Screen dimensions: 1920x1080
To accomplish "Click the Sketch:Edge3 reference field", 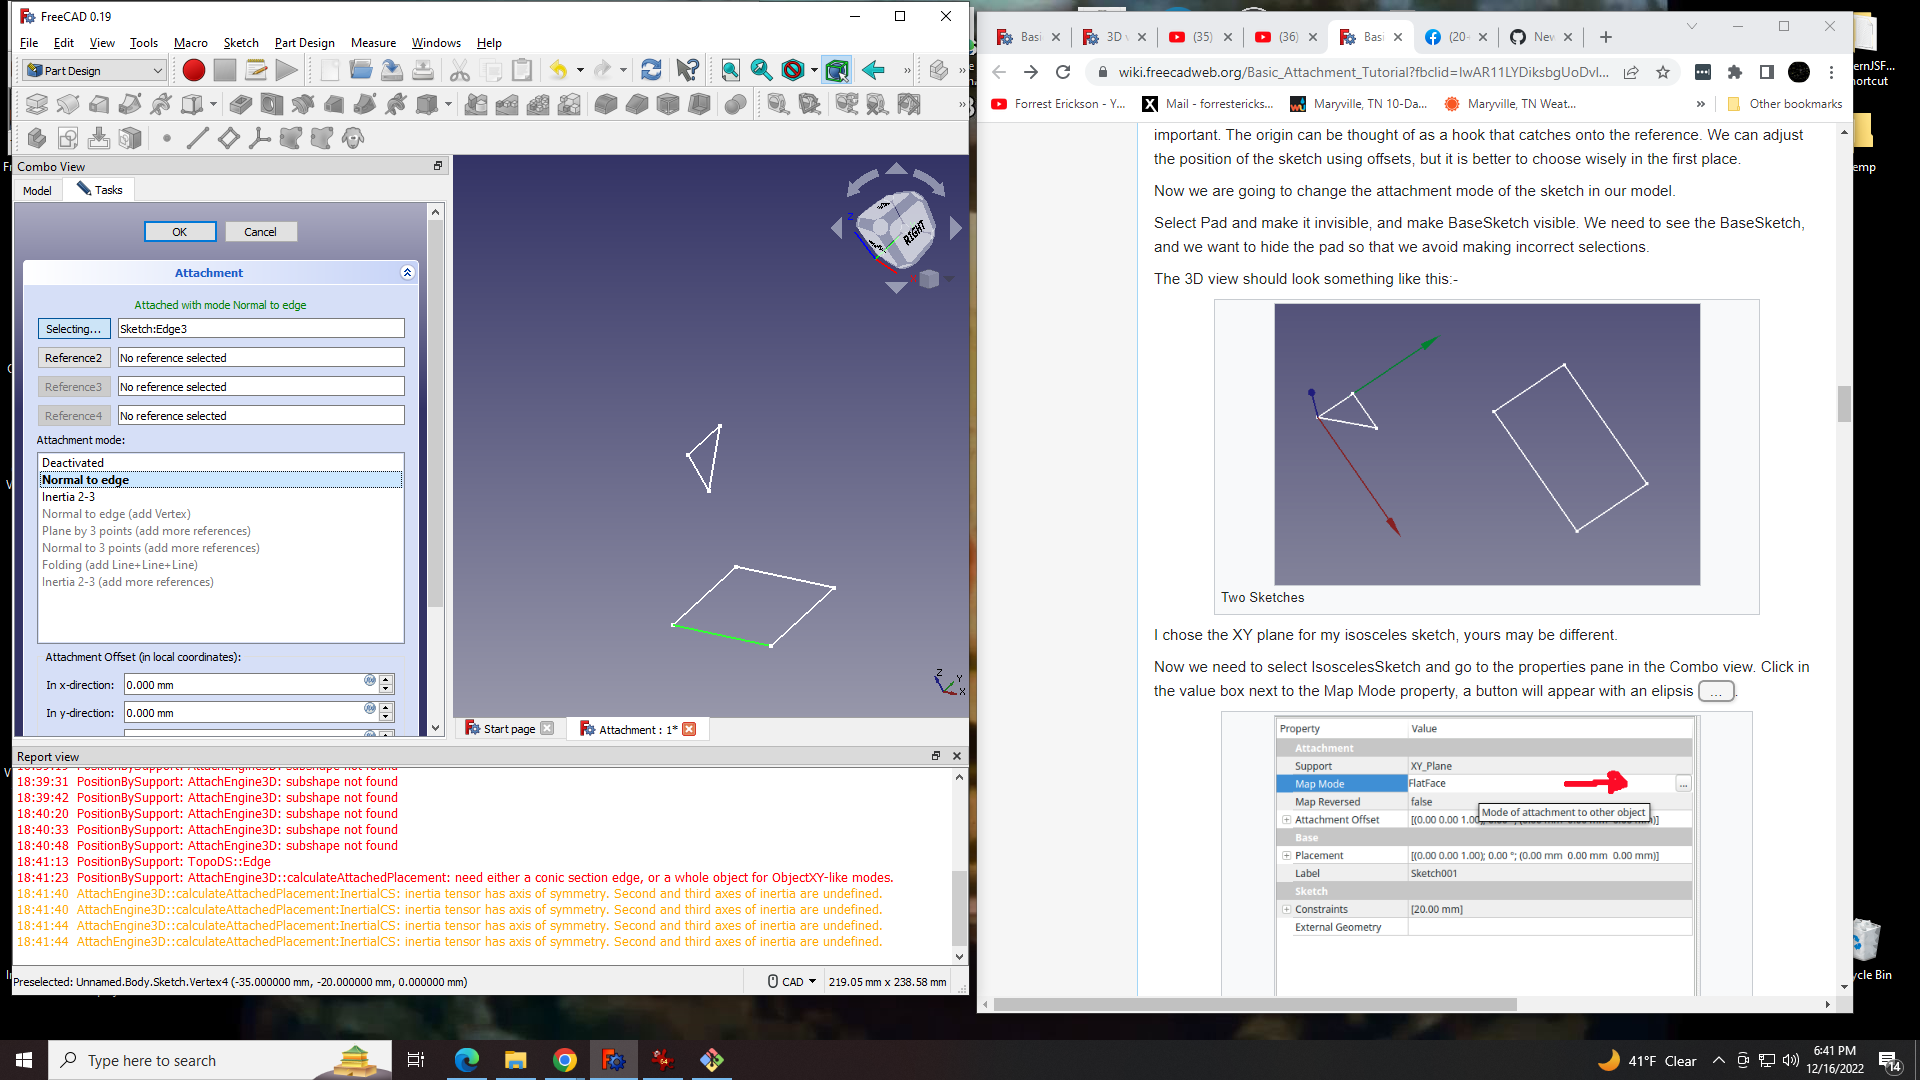I will click(260, 328).
